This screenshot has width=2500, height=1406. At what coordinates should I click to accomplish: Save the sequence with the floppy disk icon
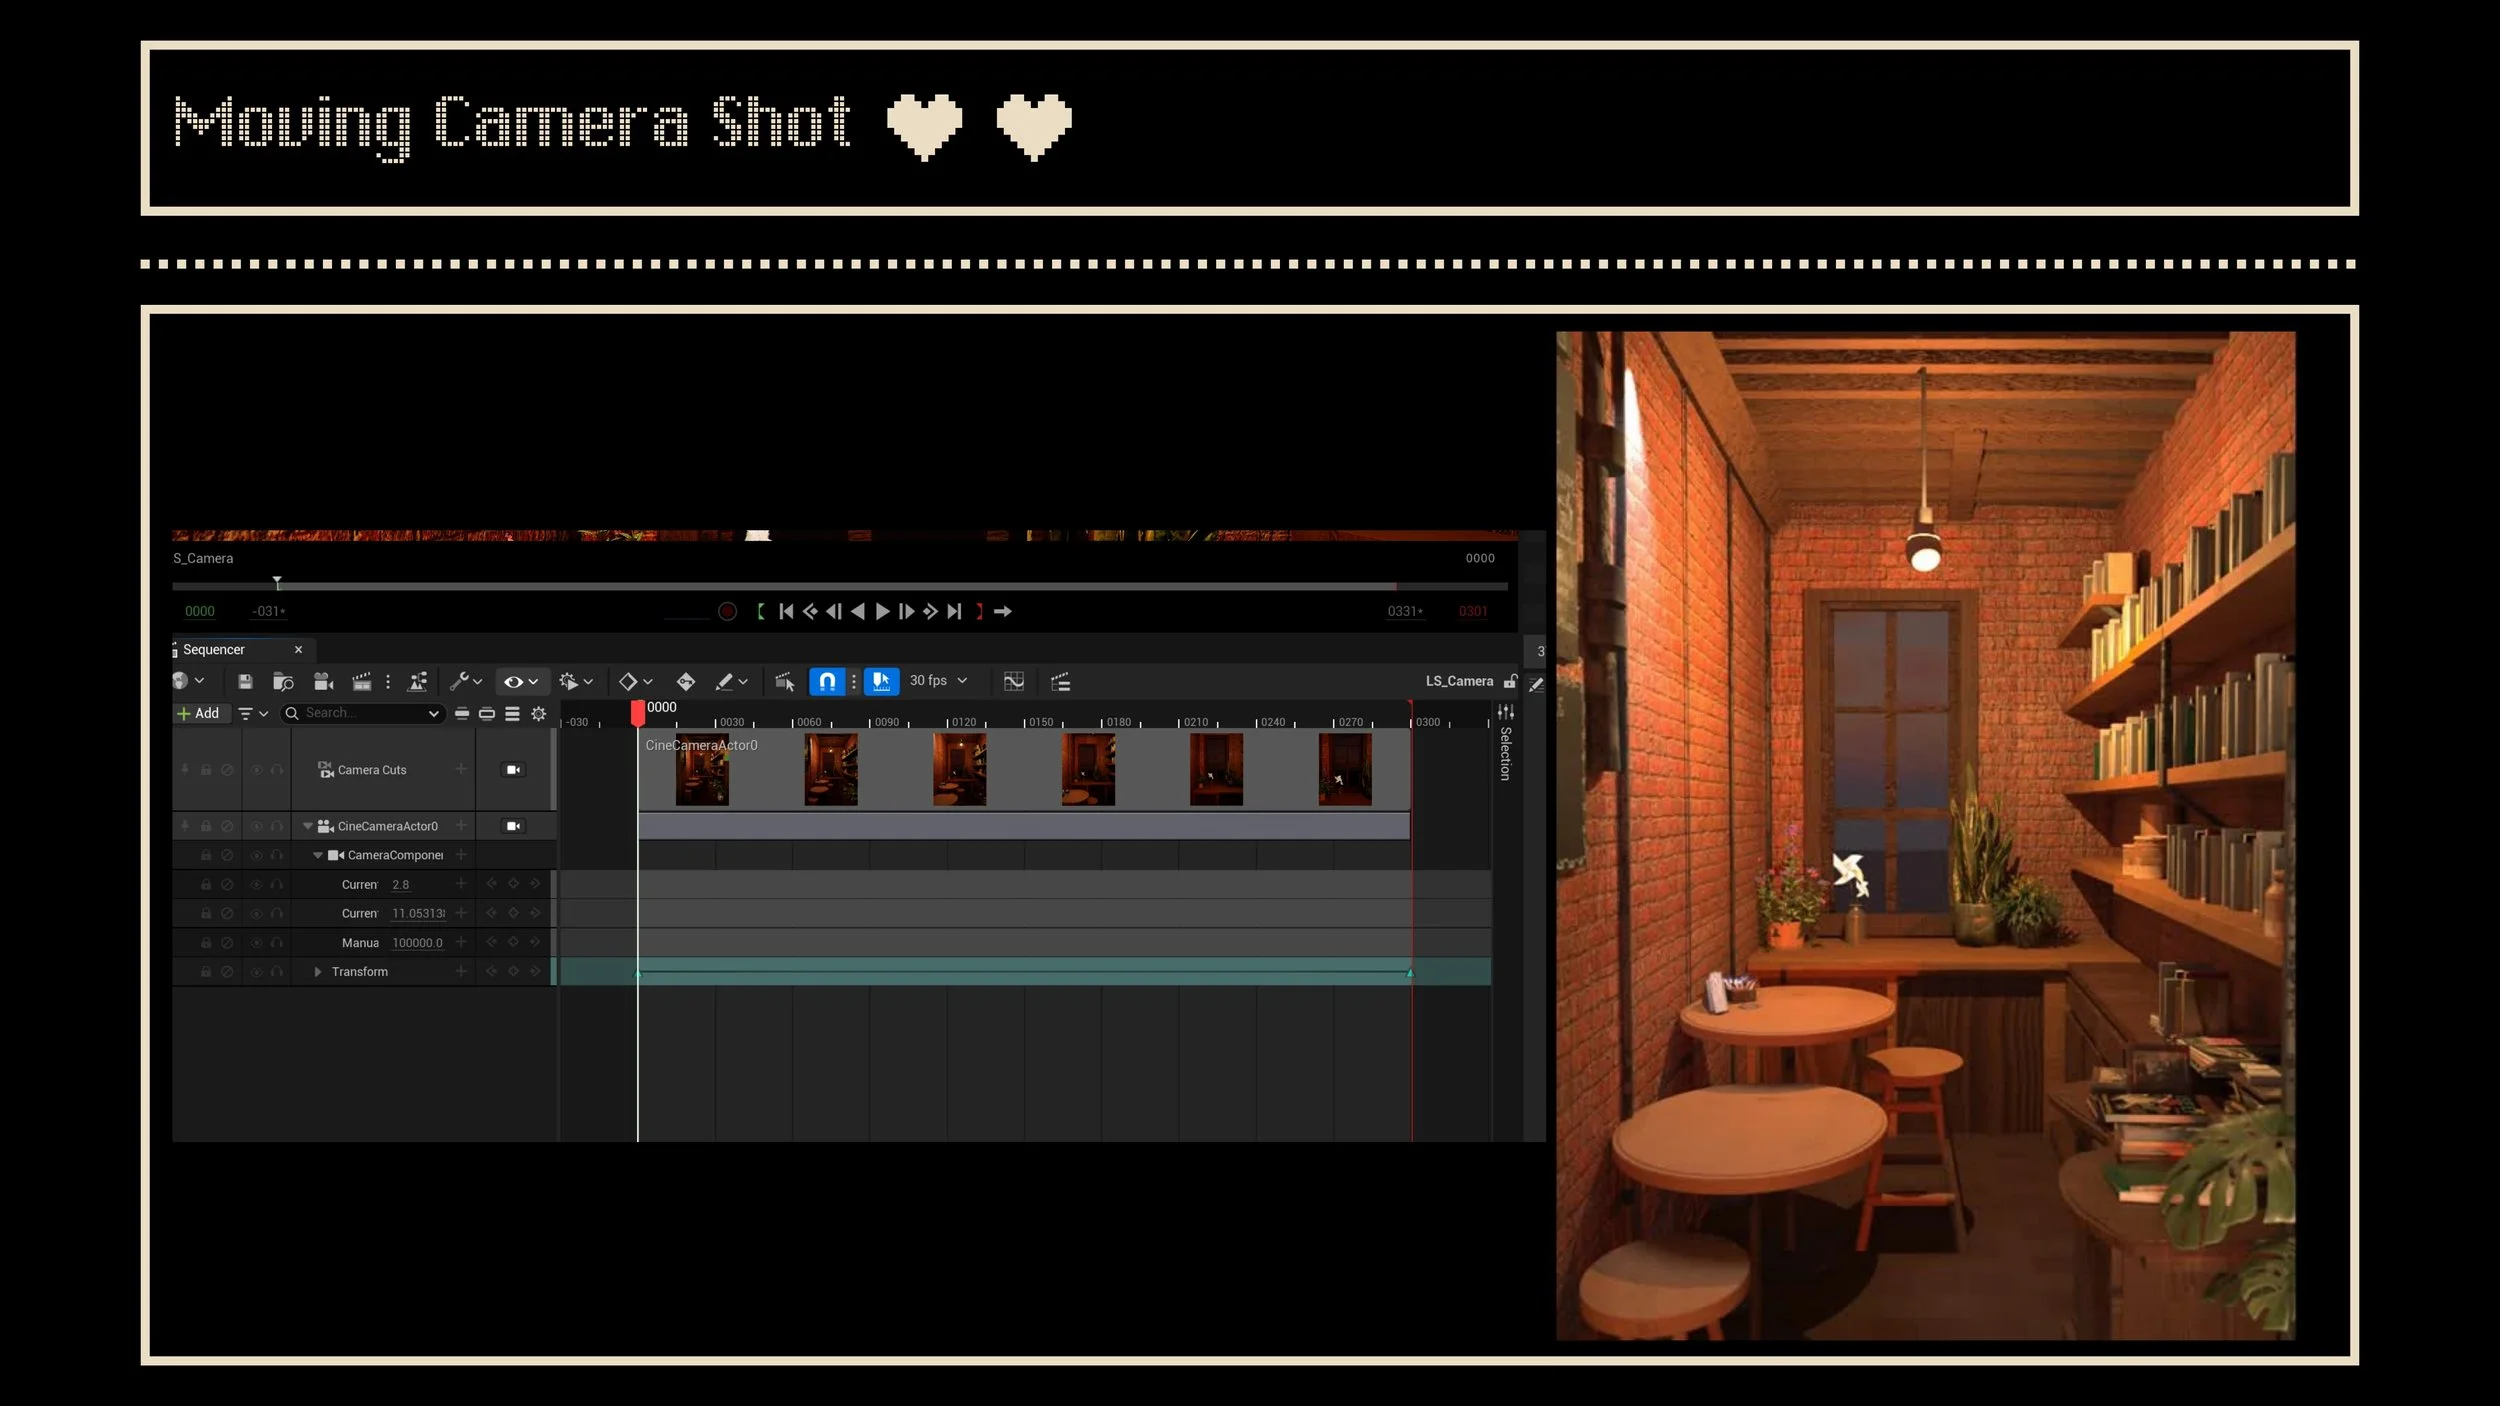tap(245, 681)
